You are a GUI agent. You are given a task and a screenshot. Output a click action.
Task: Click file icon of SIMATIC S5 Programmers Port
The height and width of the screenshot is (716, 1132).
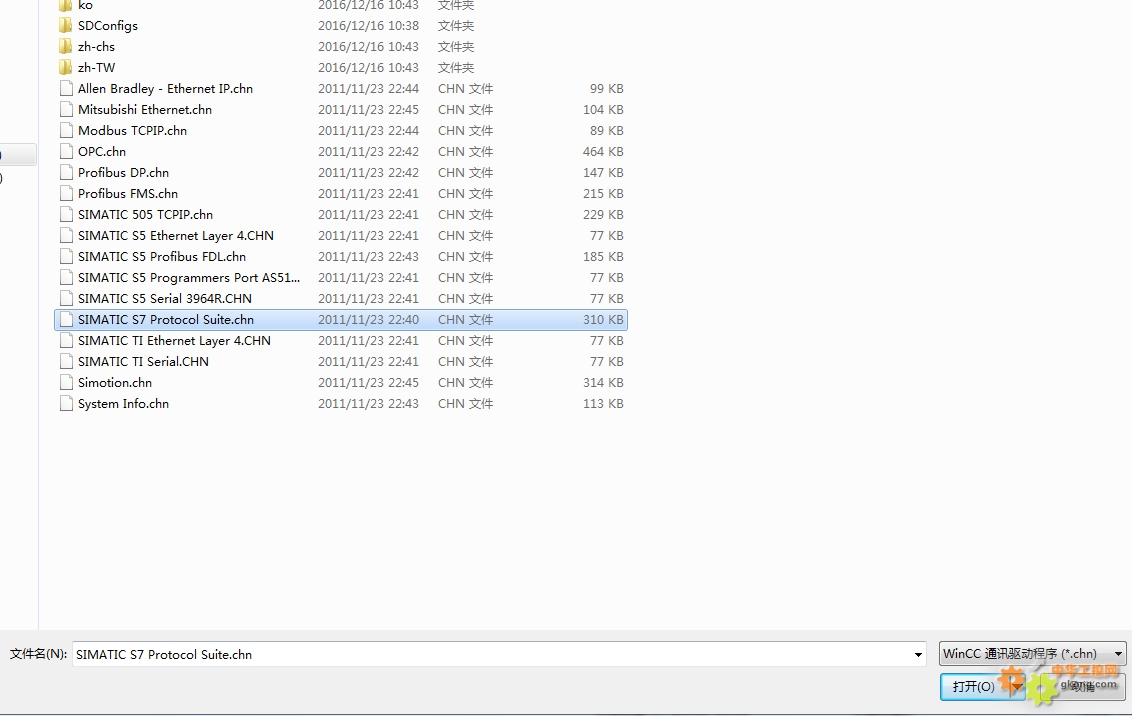66,277
